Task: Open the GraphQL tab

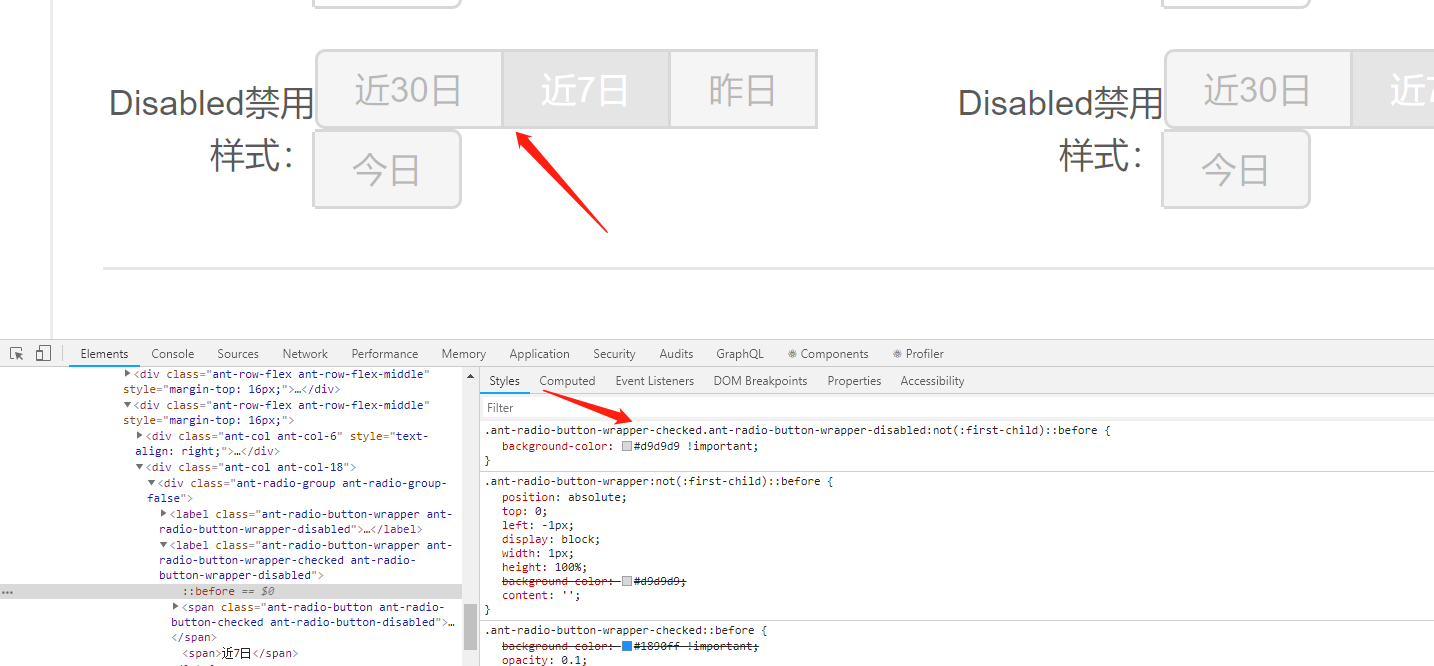Action: tap(740, 354)
